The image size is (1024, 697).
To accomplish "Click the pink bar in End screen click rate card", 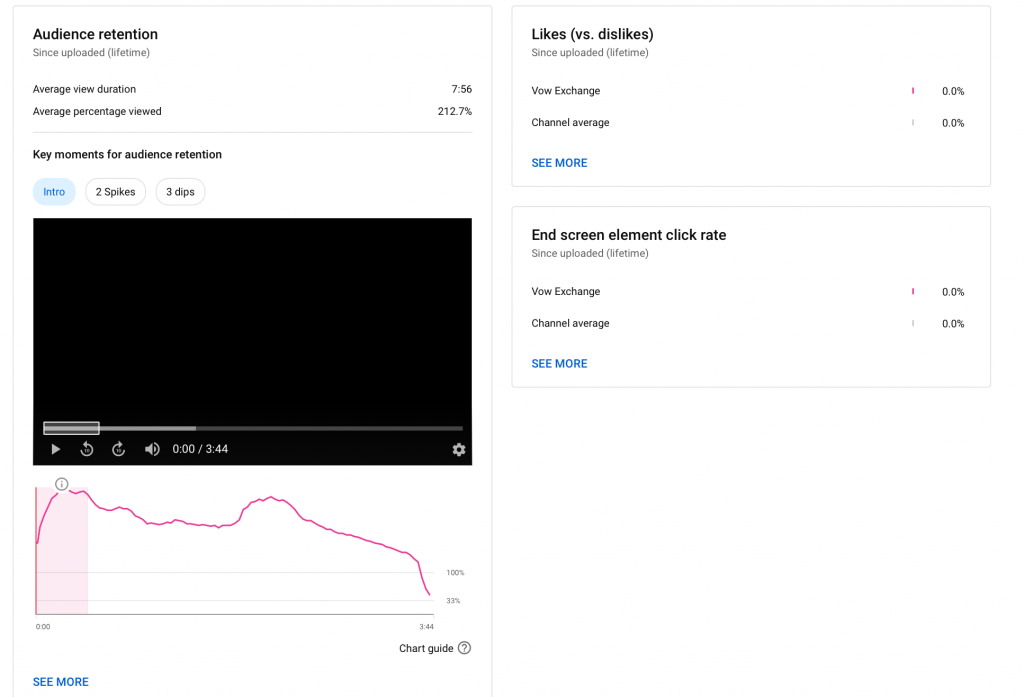I will 913,291.
